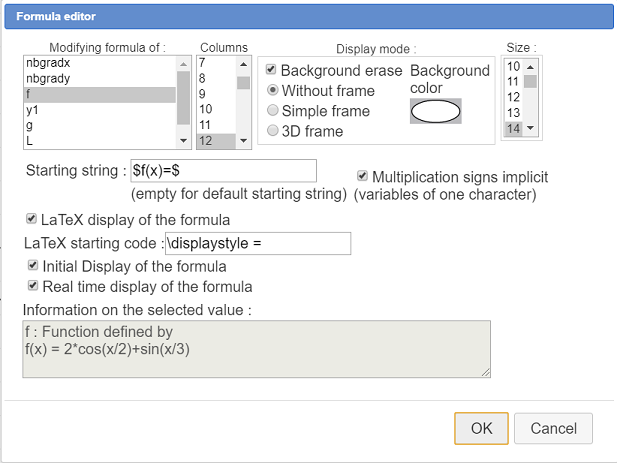Click the Starting string input field

point(223,170)
